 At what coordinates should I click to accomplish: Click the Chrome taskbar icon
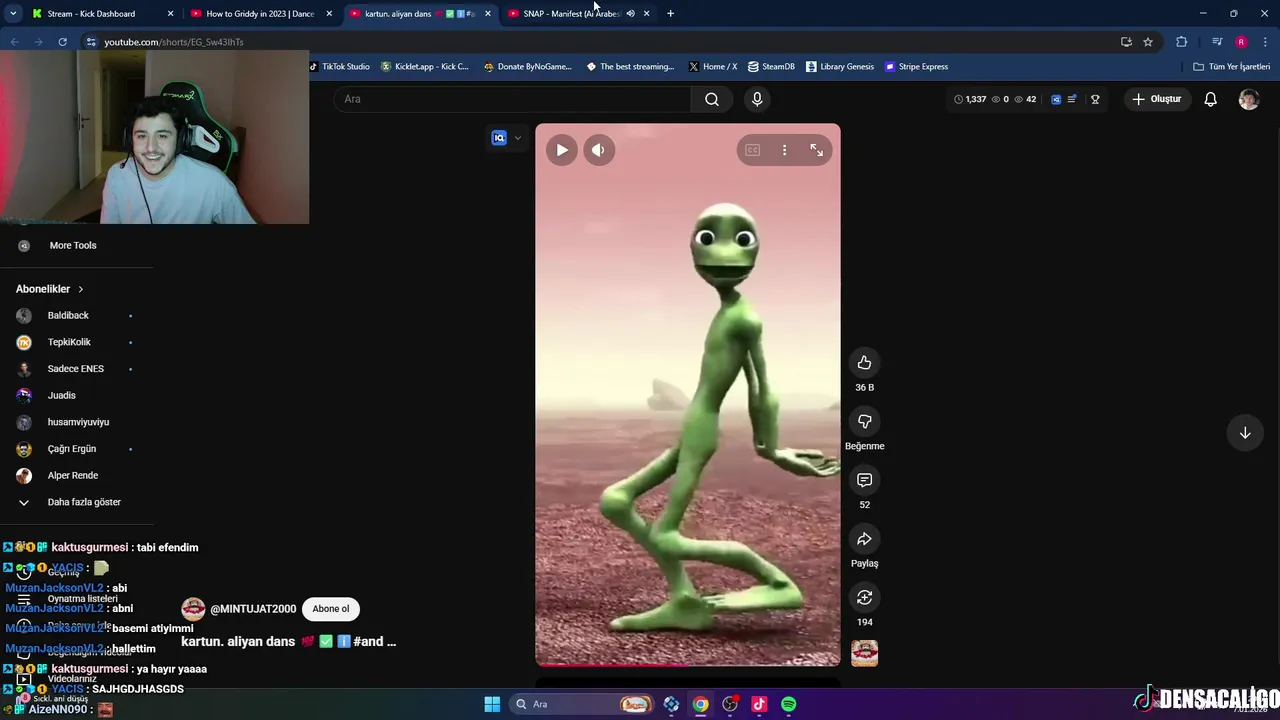tap(701, 704)
